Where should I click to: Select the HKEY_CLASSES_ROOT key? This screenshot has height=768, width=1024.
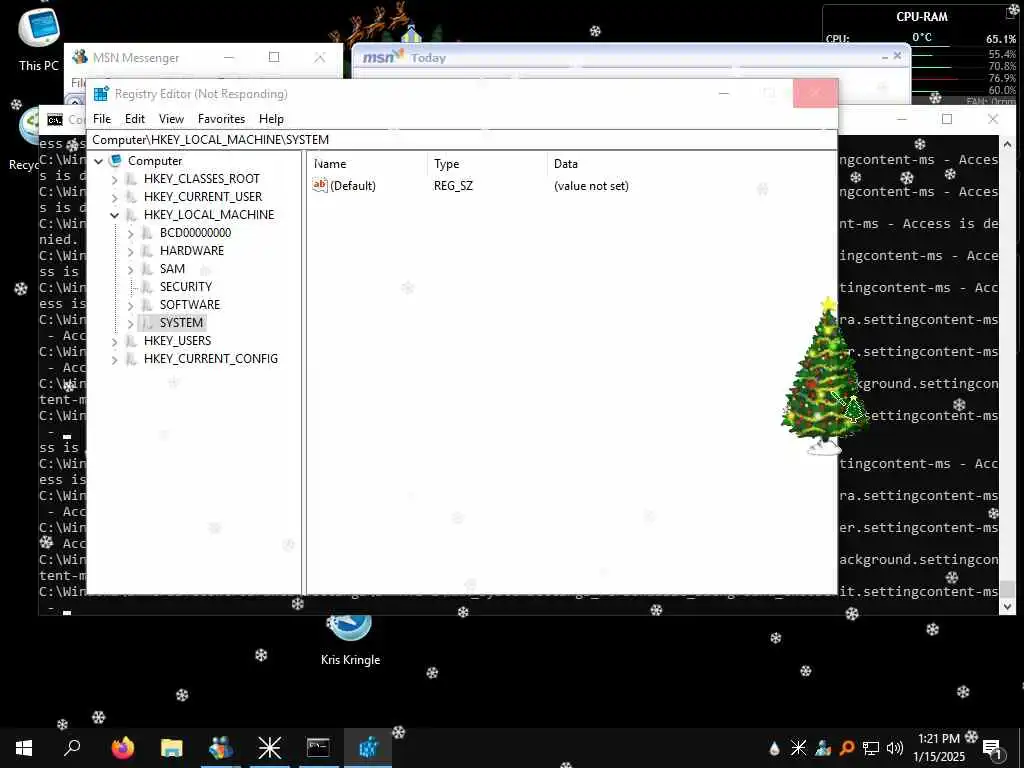[202, 179]
